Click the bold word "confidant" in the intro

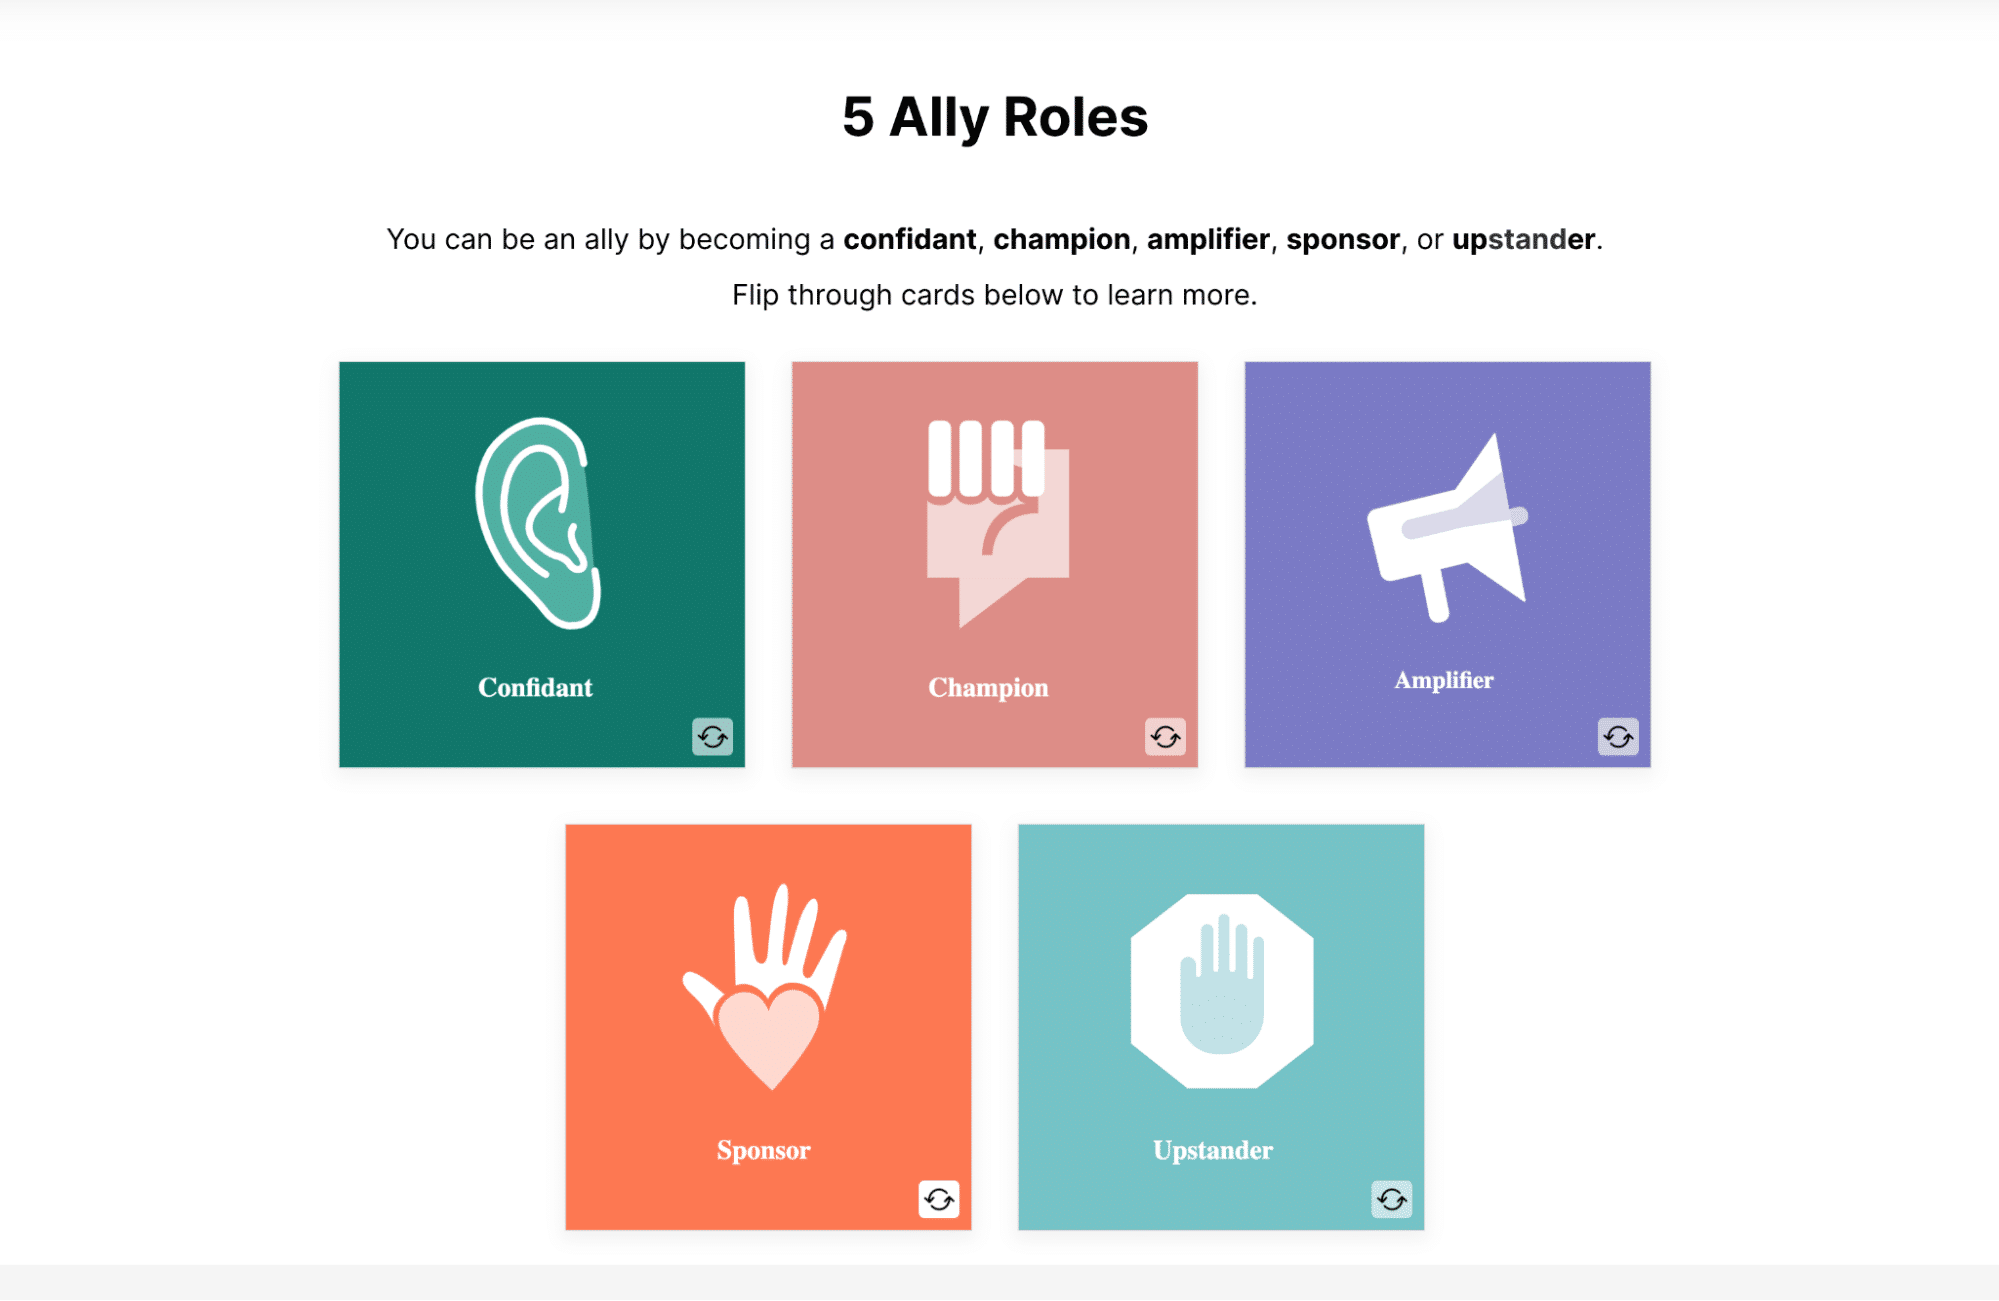909,240
